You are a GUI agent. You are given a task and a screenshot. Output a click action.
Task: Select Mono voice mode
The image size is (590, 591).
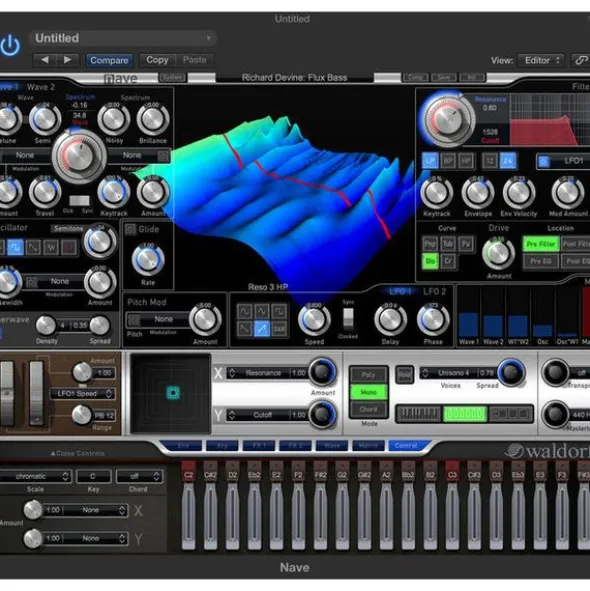[x=368, y=392]
